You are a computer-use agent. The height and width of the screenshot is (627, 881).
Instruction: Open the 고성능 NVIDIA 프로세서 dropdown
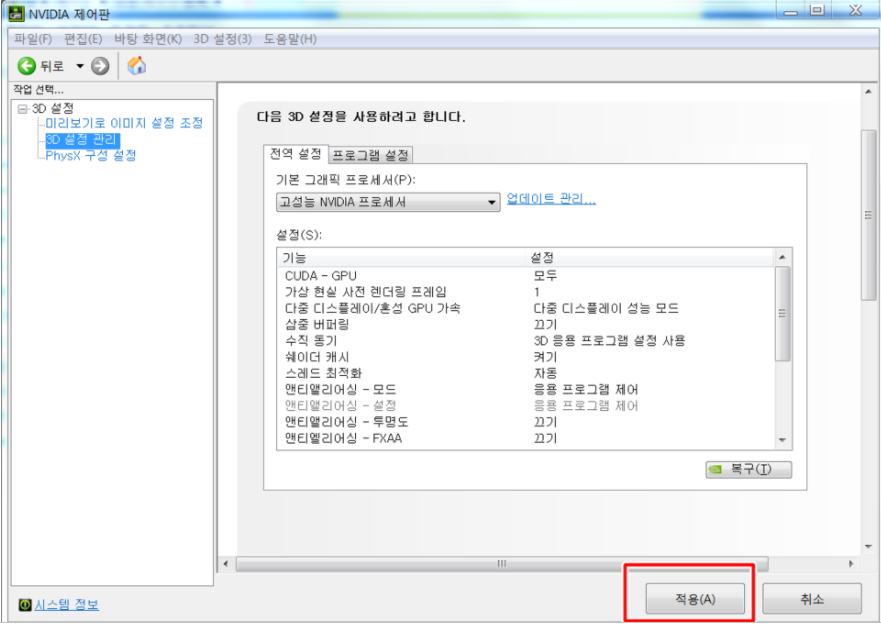[x=388, y=202]
